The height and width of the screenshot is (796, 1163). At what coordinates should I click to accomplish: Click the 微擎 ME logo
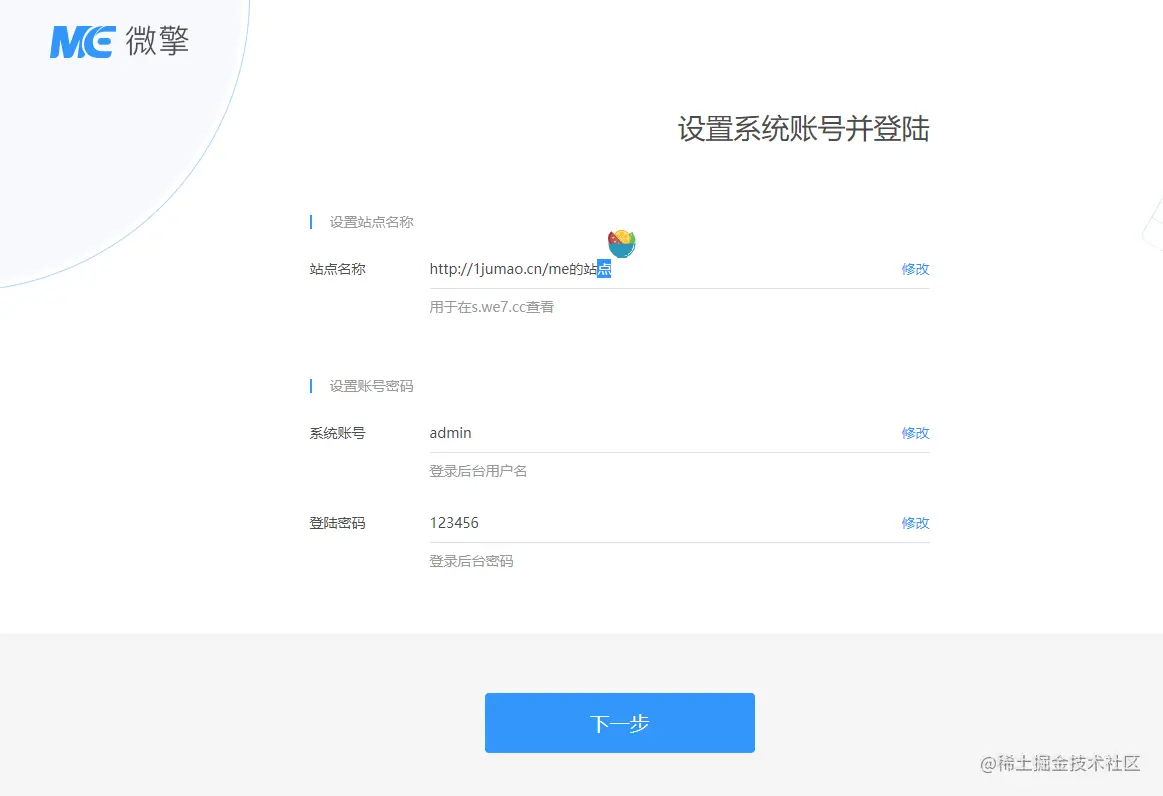pos(119,41)
